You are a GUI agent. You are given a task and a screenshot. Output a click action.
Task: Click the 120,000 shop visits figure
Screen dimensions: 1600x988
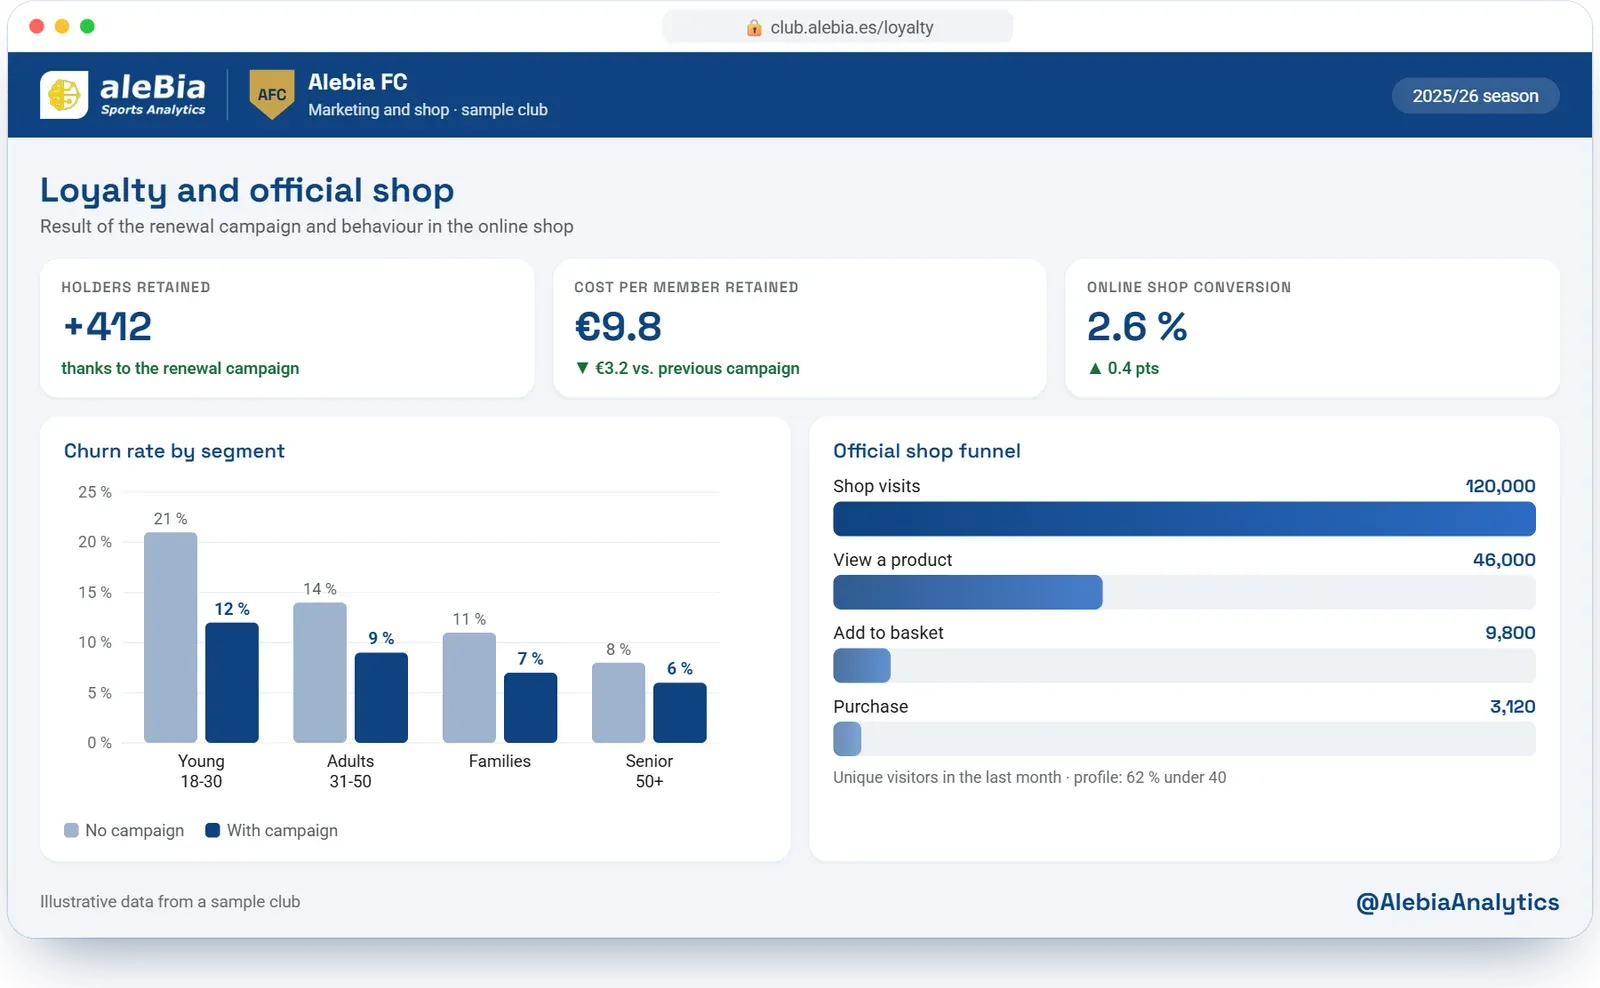1500,486
